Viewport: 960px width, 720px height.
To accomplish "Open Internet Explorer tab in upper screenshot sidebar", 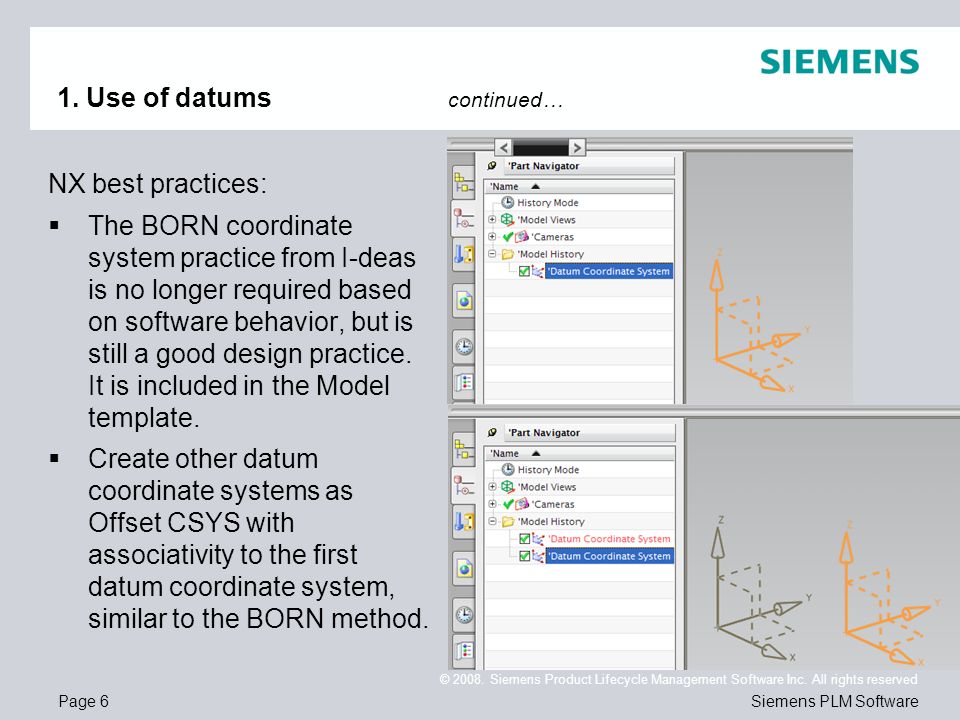I will point(464,301).
